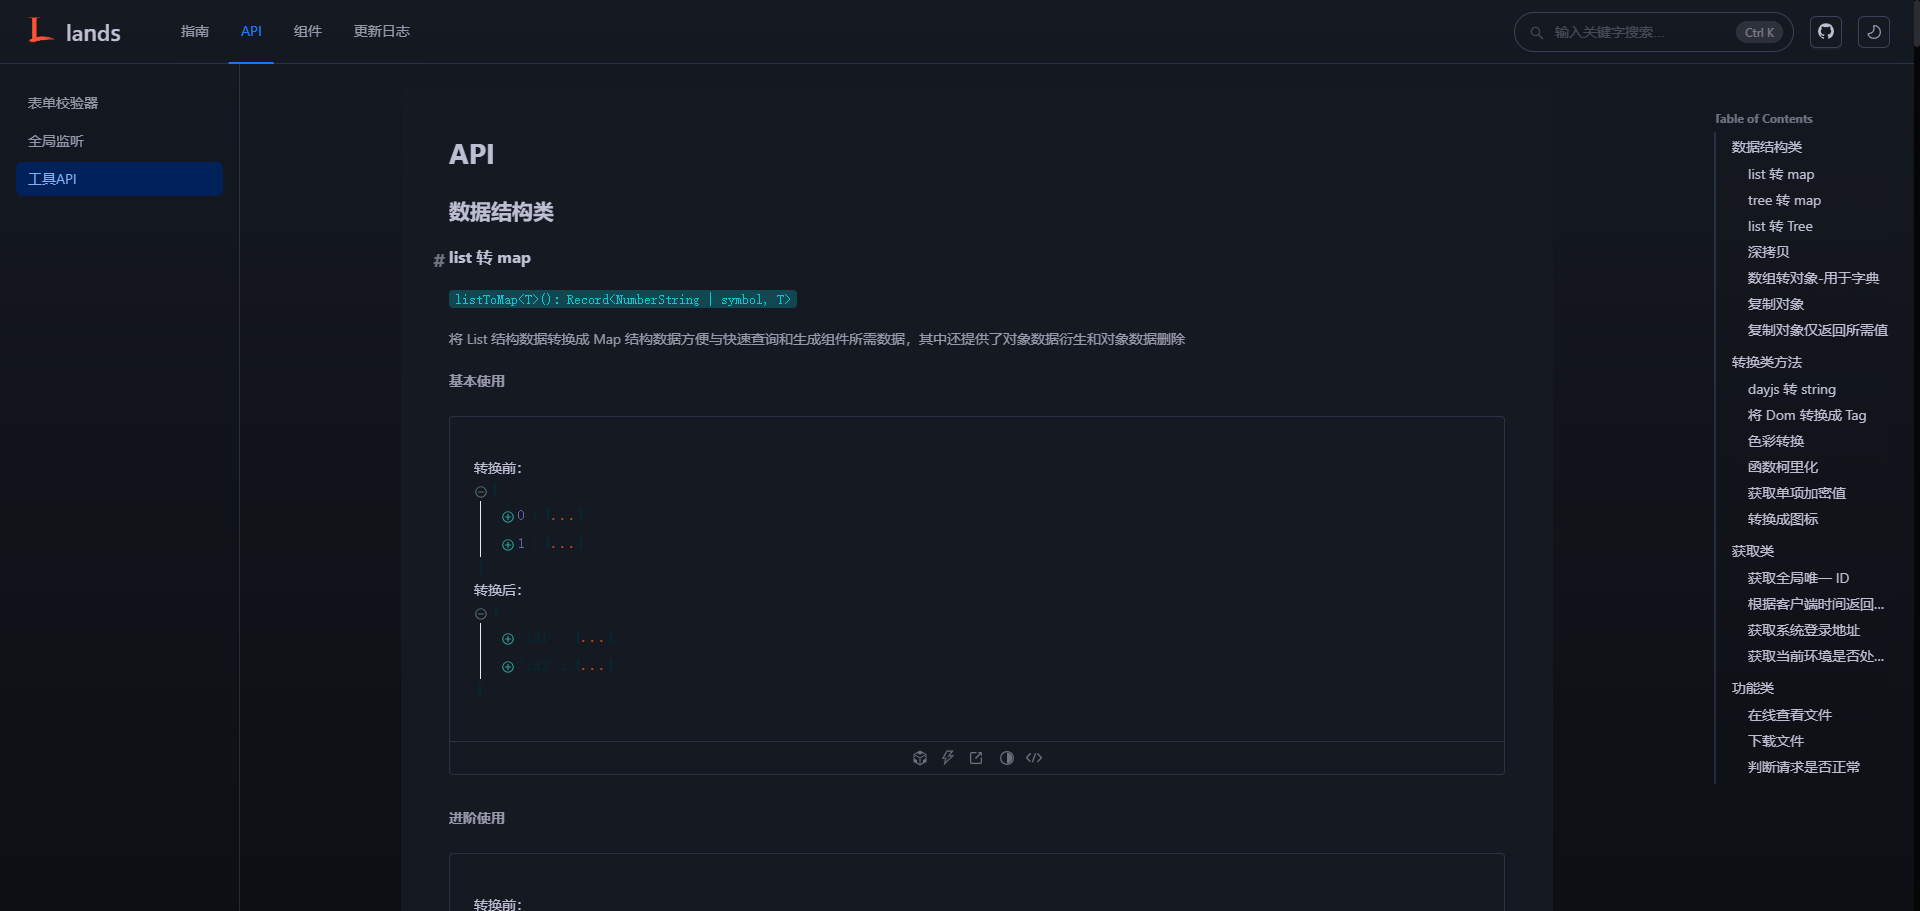This screenshot has width=1920, height=911.
Task: Click the 基本使用 subheading
Action: click(x=477, y=381)
